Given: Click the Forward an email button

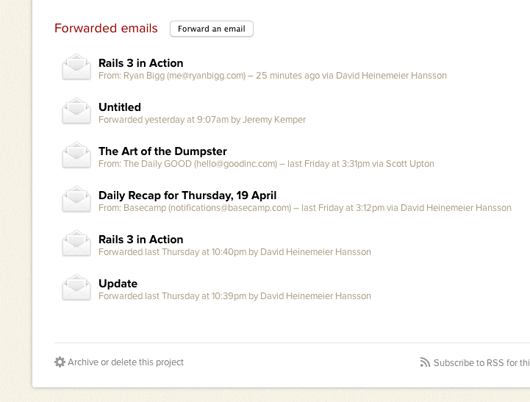Looking at the screenshot, I should (x=212, y=29).
